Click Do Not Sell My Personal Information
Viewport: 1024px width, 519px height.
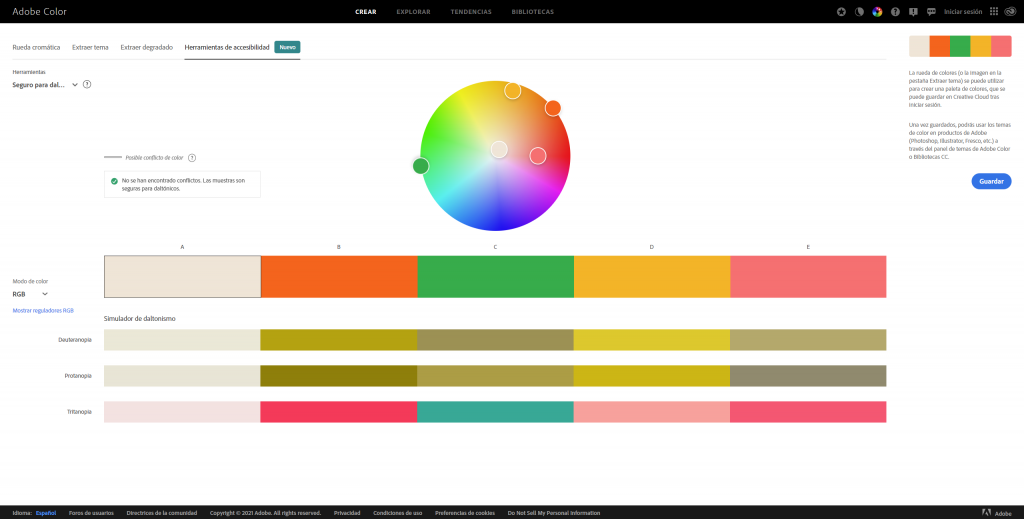[554, 513]
